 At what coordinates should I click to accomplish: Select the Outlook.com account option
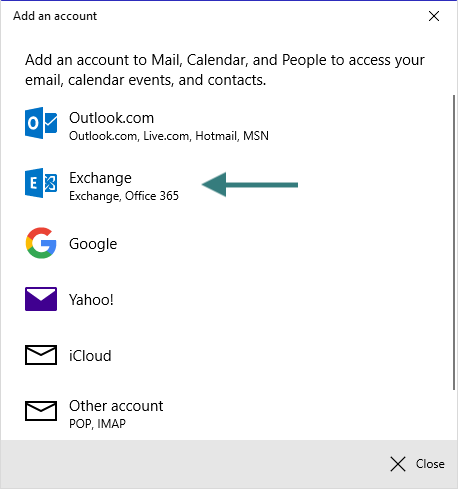tap(227, 126)
